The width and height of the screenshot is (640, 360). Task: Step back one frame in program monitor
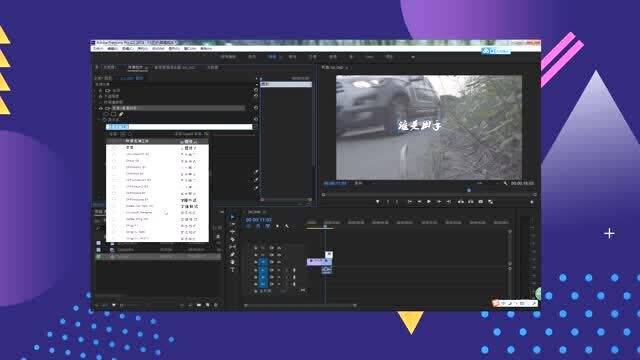[419, 202]
